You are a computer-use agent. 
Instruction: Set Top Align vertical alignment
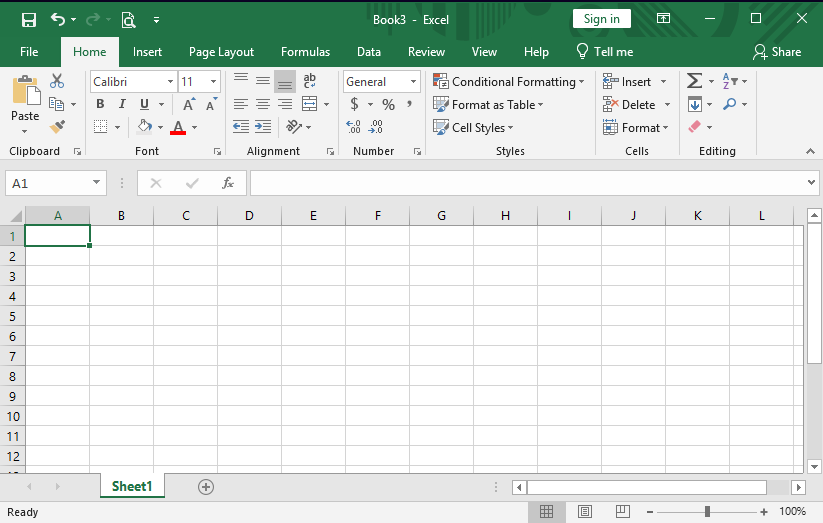(241, 81)
